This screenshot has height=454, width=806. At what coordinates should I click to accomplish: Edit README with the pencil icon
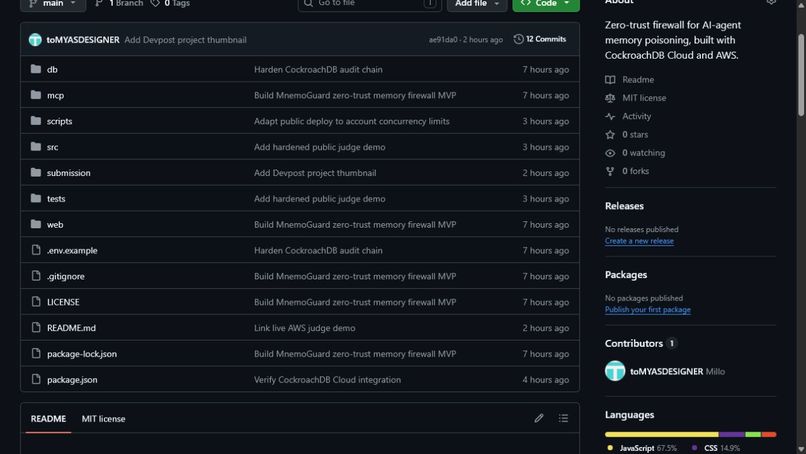538,419
